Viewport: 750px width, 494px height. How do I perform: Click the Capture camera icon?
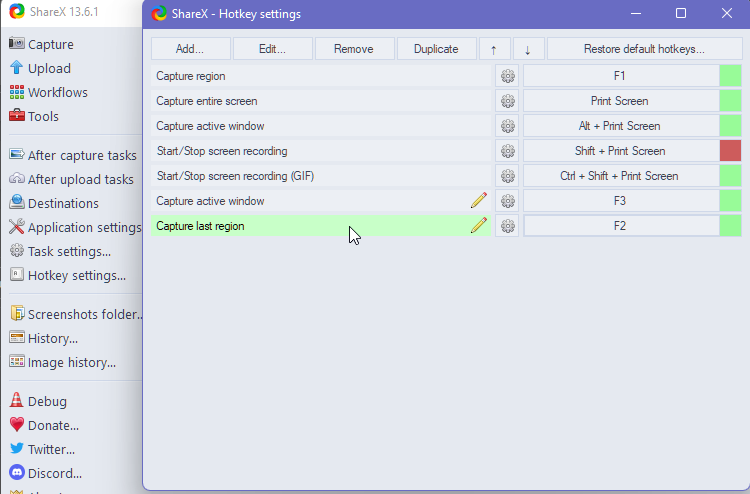point(17,44)
